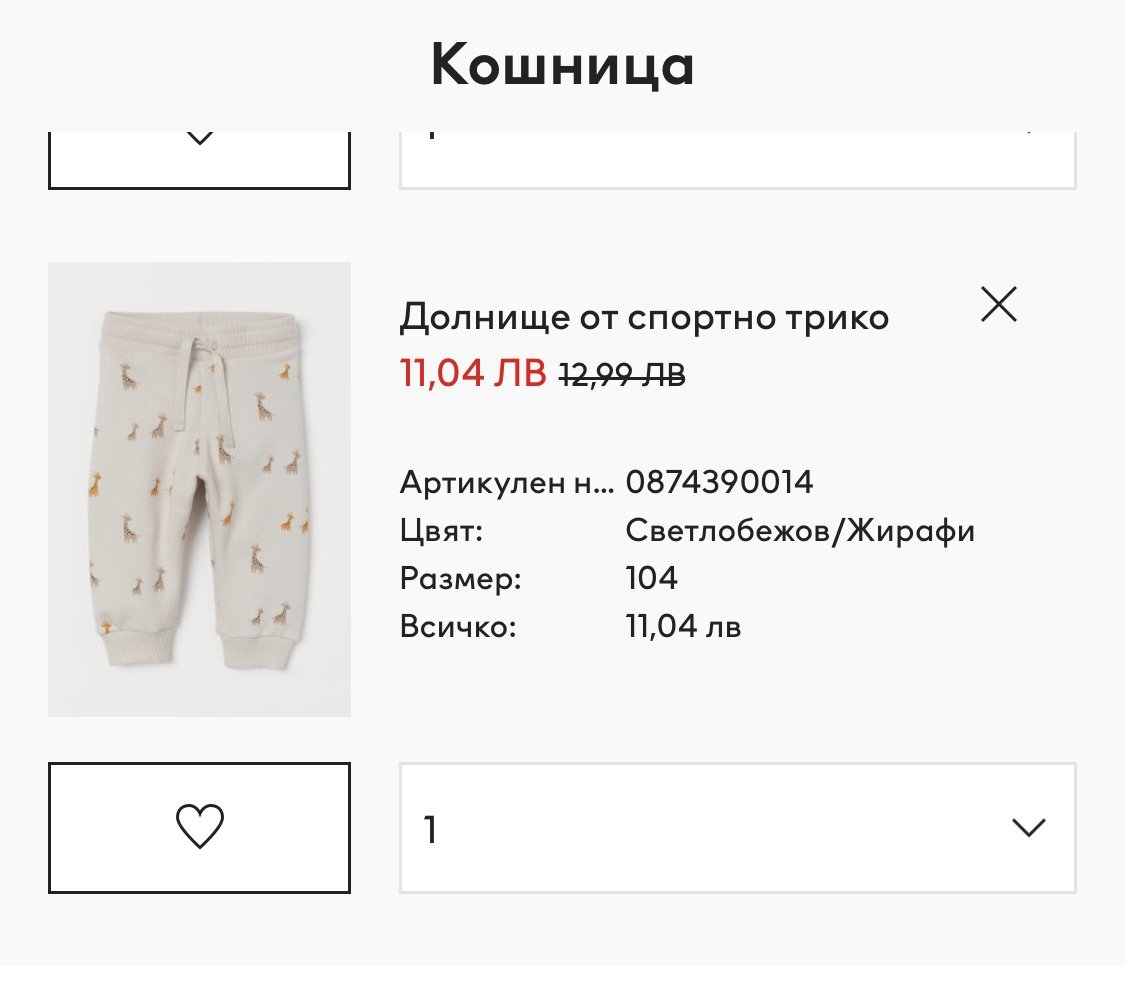
Task: Click the colour value 'Светлобежов/Жирафи'
Action: coord(800,531)
